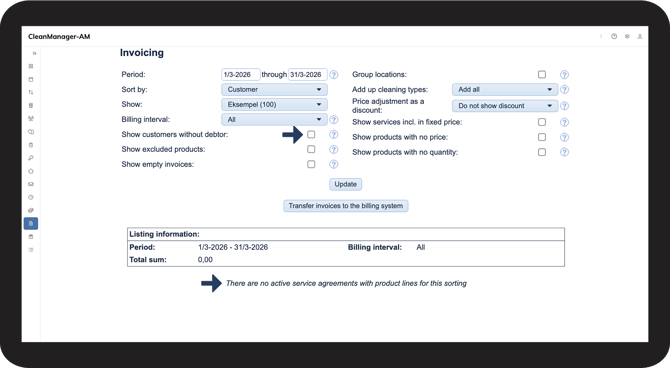Click the key icon in the sidebar
The image size is (670, 368).
[31, 158]
